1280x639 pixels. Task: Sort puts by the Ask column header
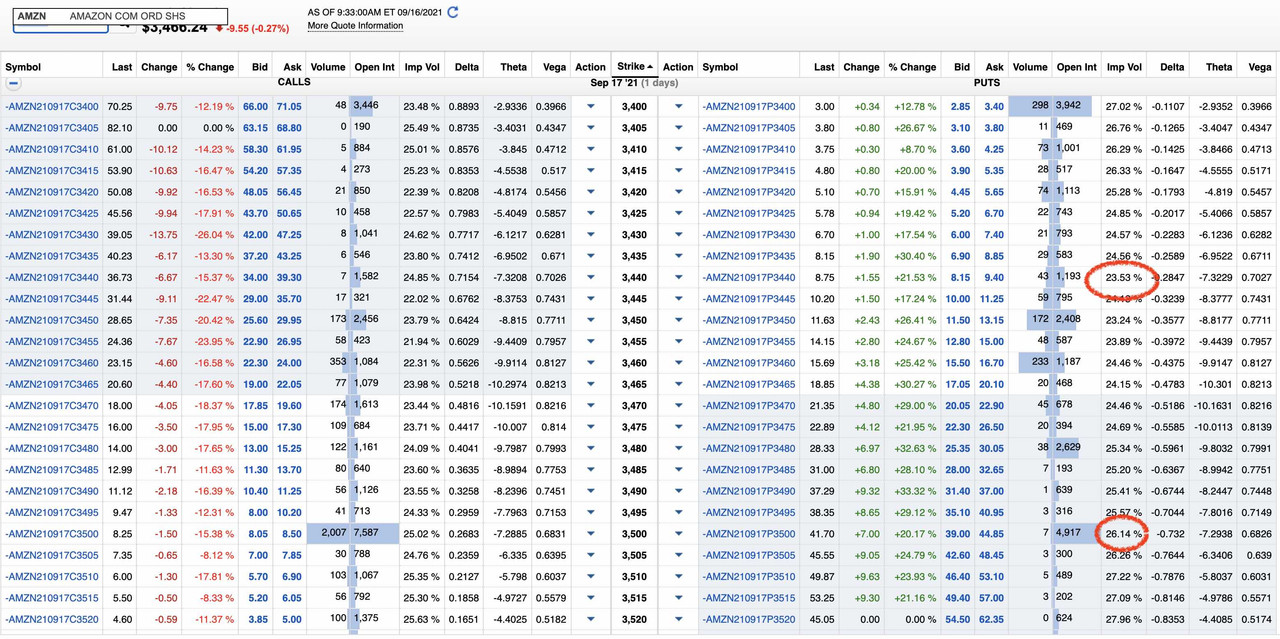[994, 67]
